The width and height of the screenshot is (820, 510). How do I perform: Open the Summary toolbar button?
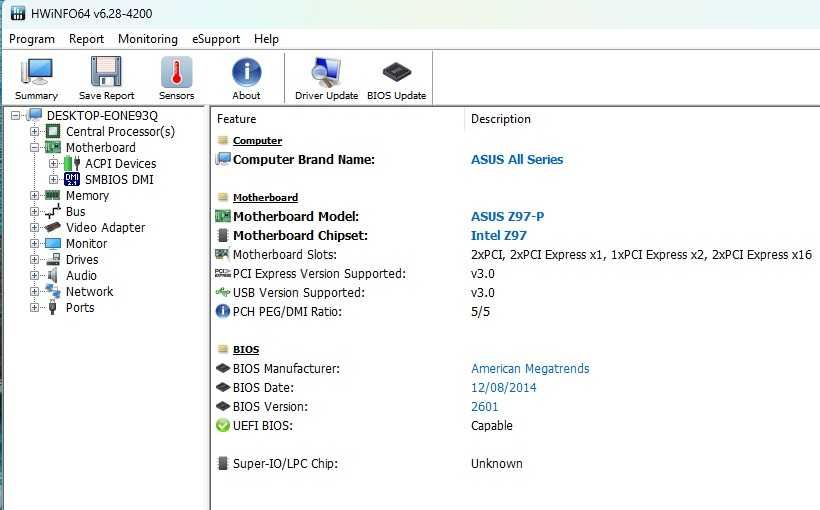[x=36, y=79]
